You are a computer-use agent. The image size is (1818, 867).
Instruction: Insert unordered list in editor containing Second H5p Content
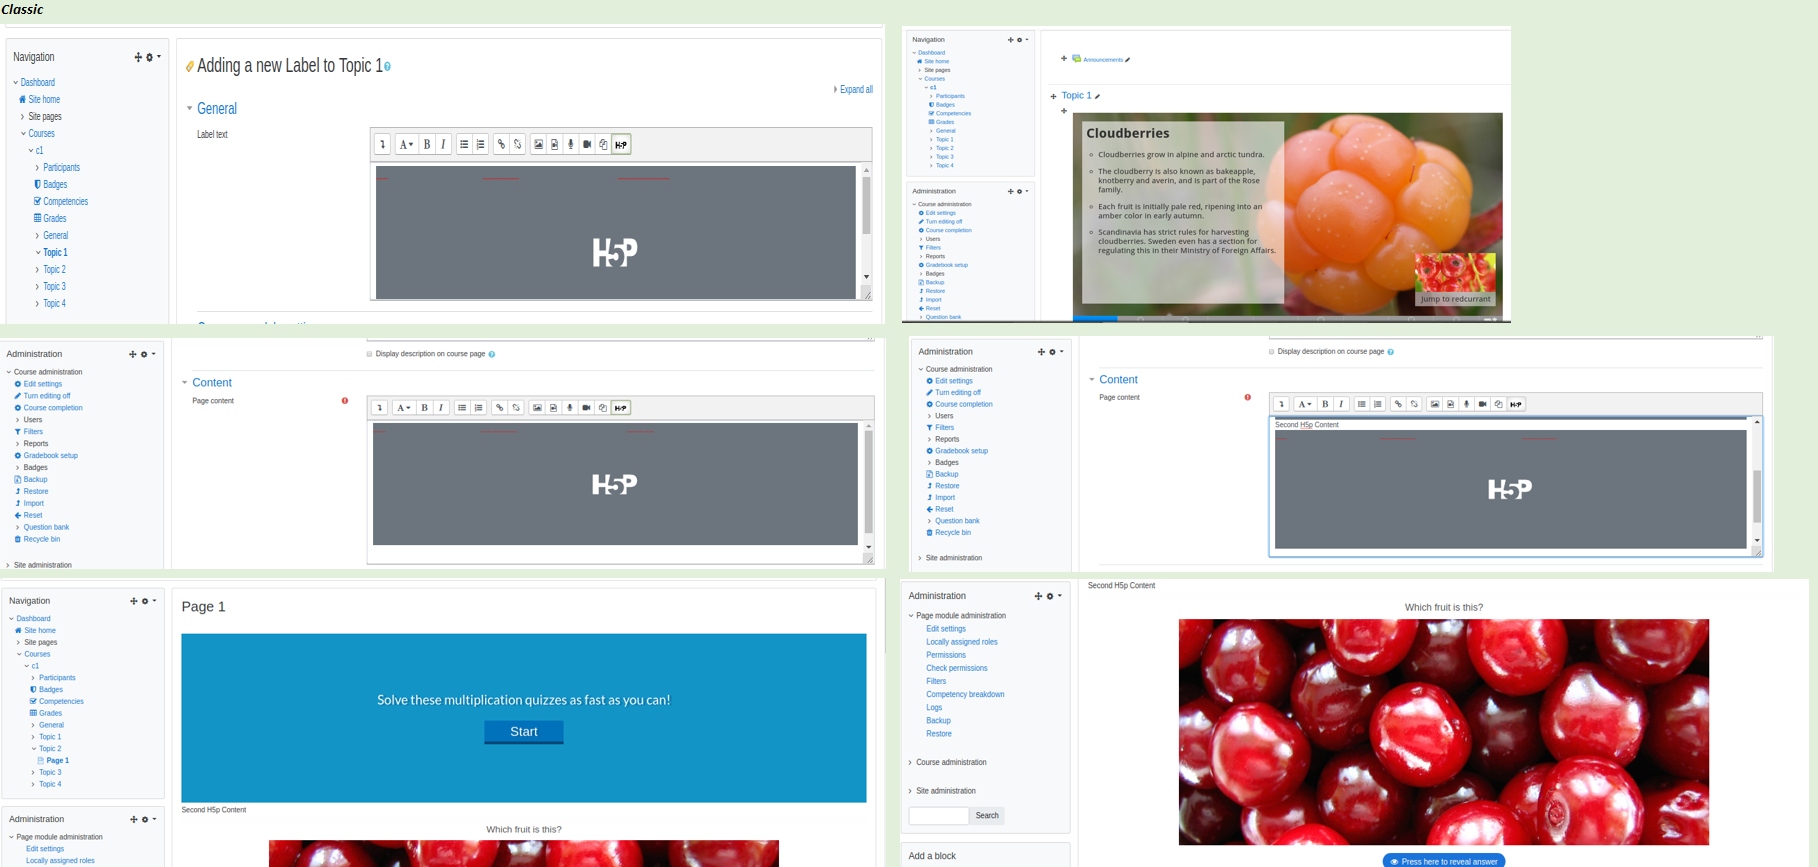point(1362,404)
